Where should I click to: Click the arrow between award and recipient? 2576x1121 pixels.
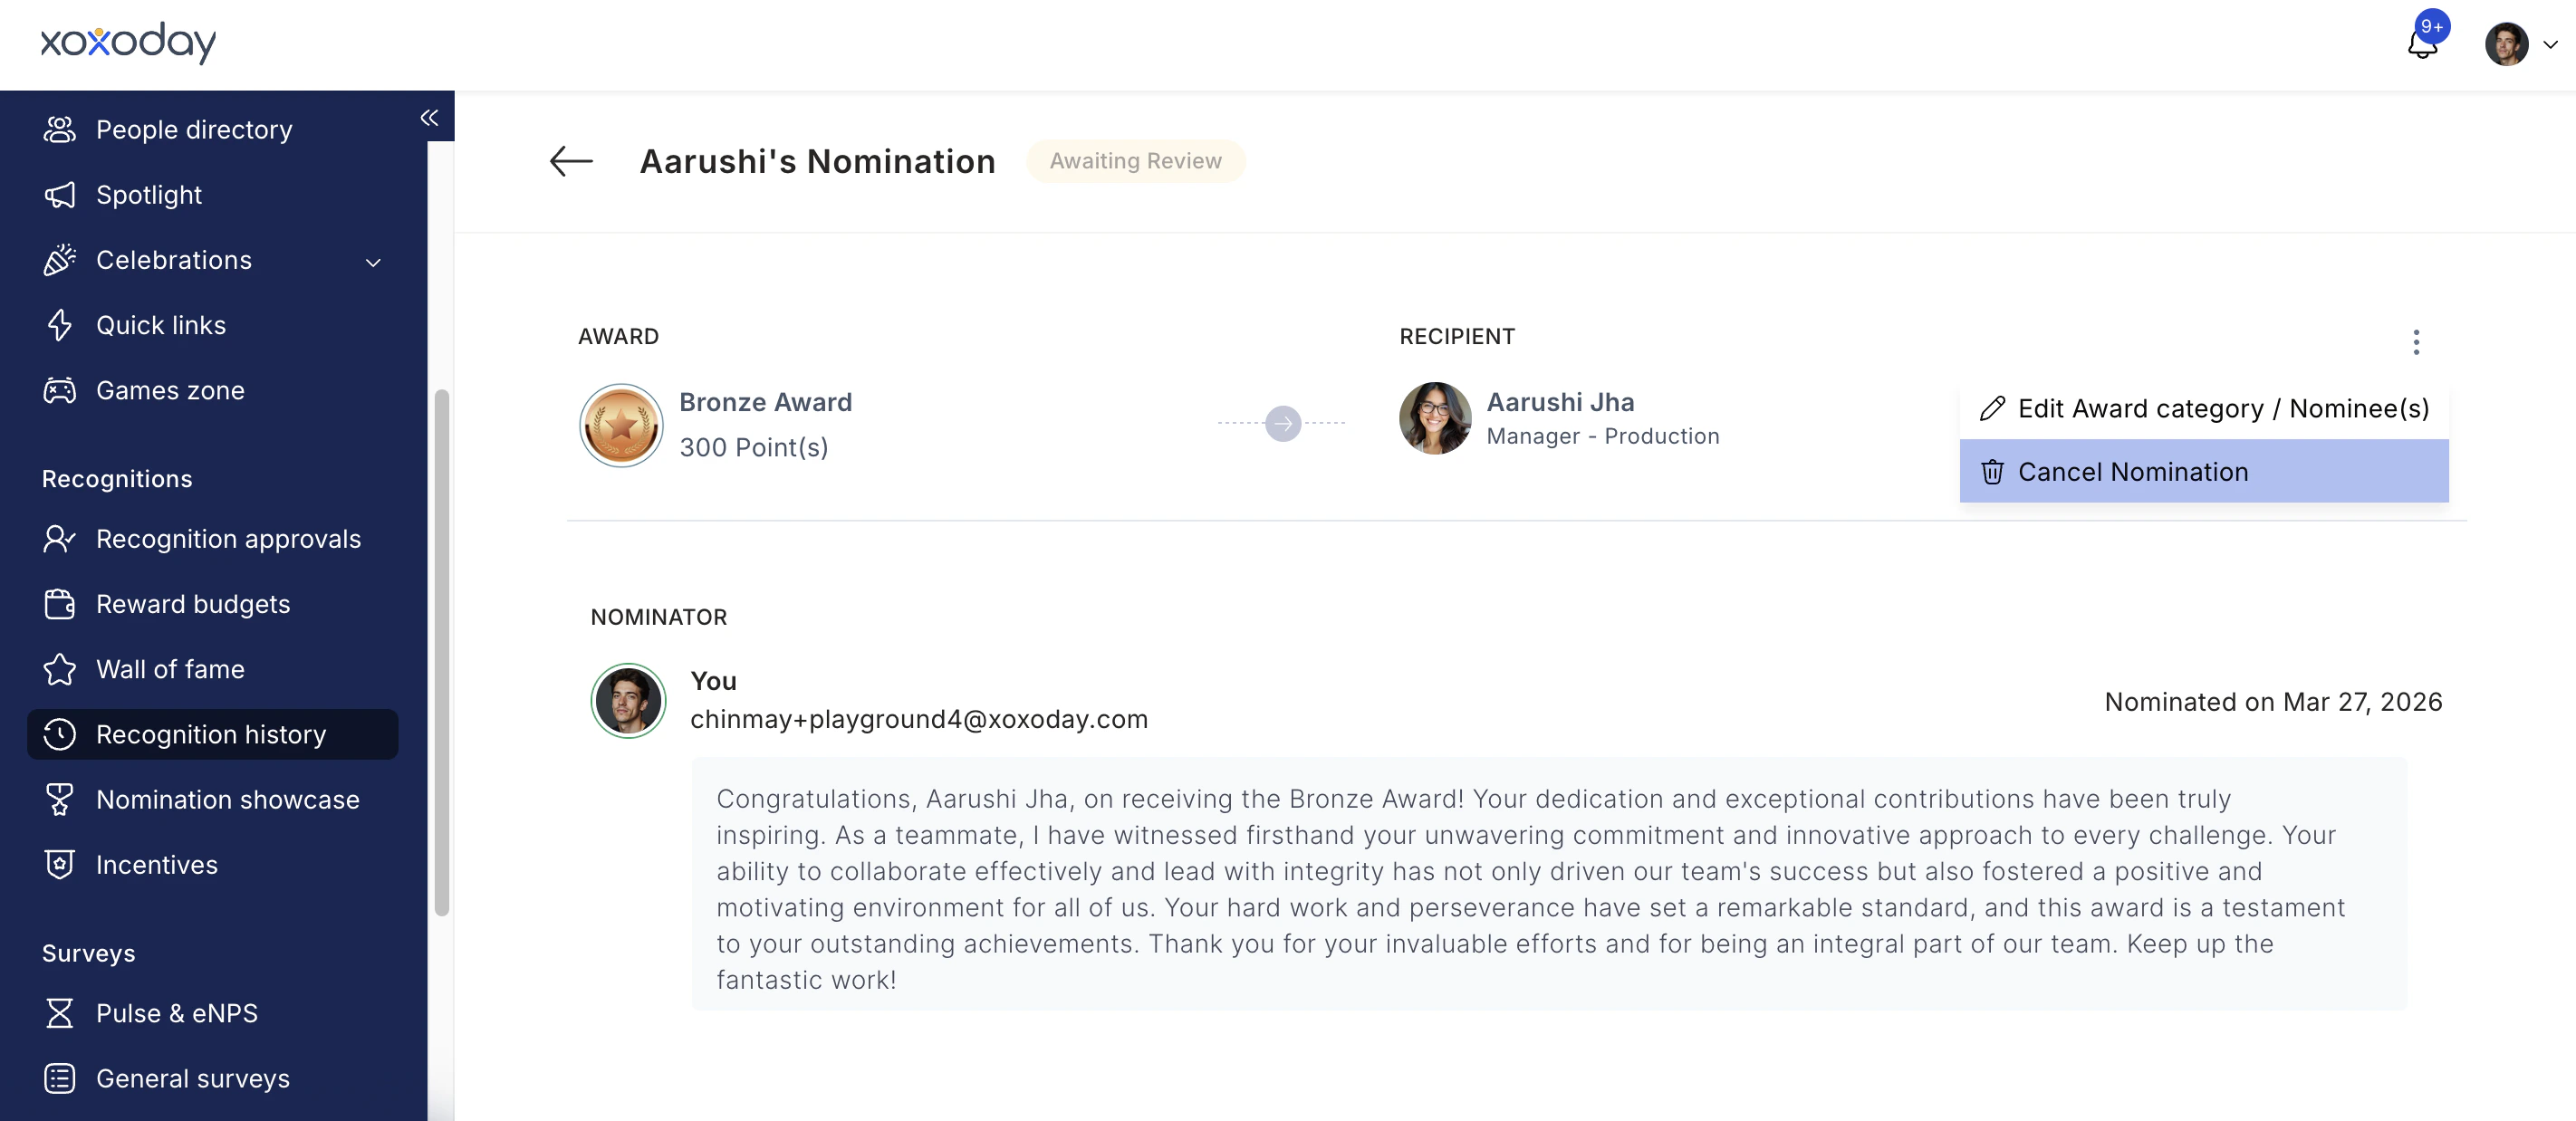click(x=1283, y=423)
